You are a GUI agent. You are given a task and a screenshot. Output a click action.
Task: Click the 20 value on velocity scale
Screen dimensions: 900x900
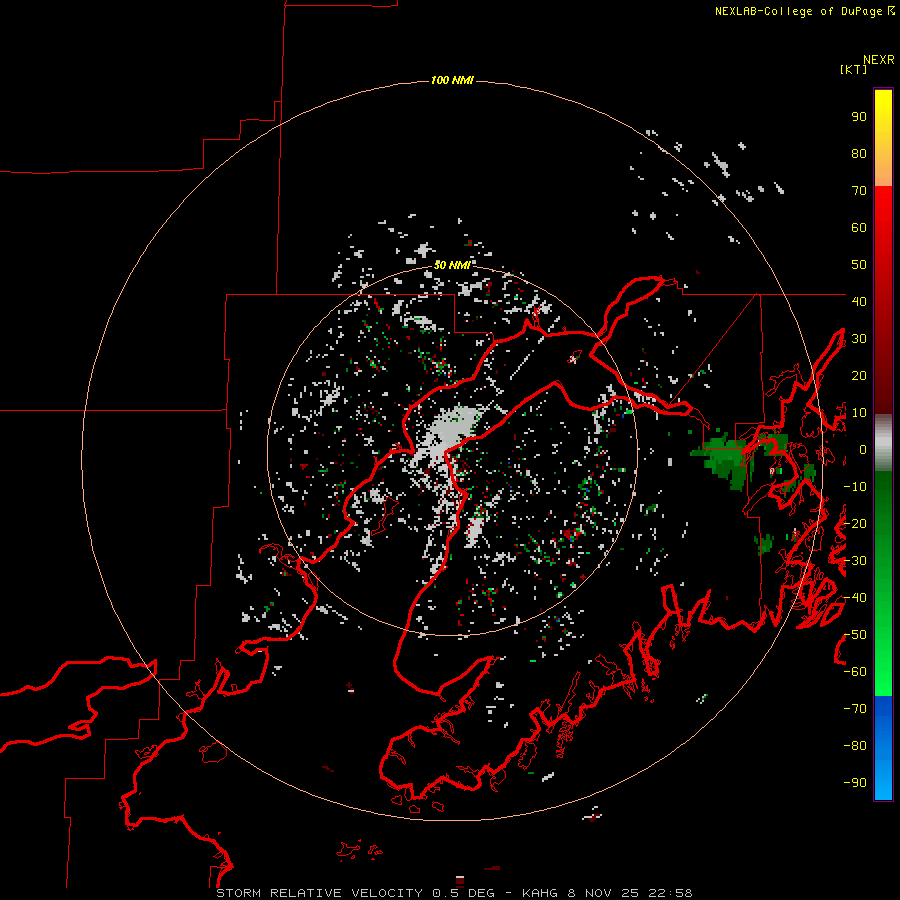tap(859, 375)
